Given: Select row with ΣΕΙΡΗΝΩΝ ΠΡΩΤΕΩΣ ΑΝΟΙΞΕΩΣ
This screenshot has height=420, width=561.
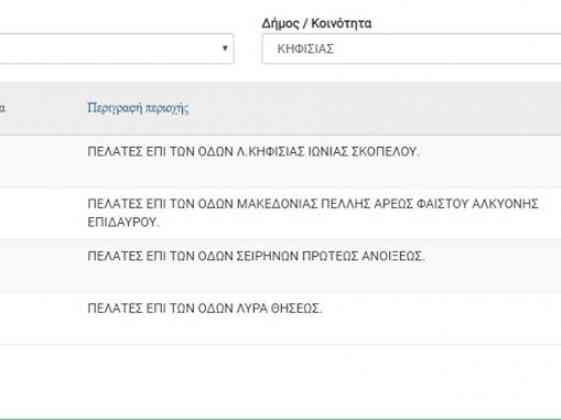Looking at the screenshot, I should (280, 265).
